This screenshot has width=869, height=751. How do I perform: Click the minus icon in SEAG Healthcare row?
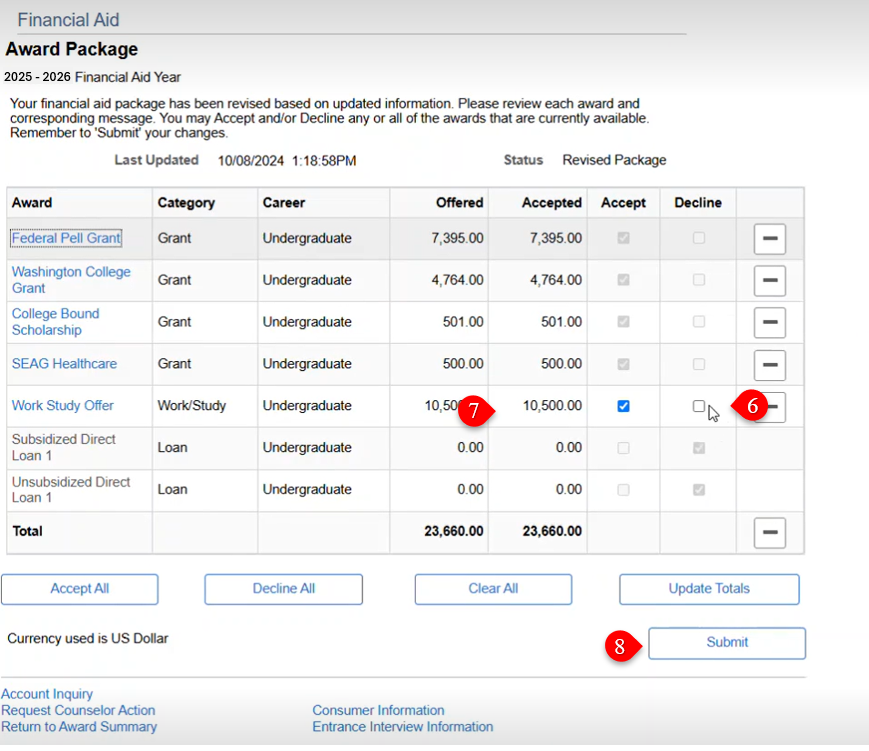(769, 365)
